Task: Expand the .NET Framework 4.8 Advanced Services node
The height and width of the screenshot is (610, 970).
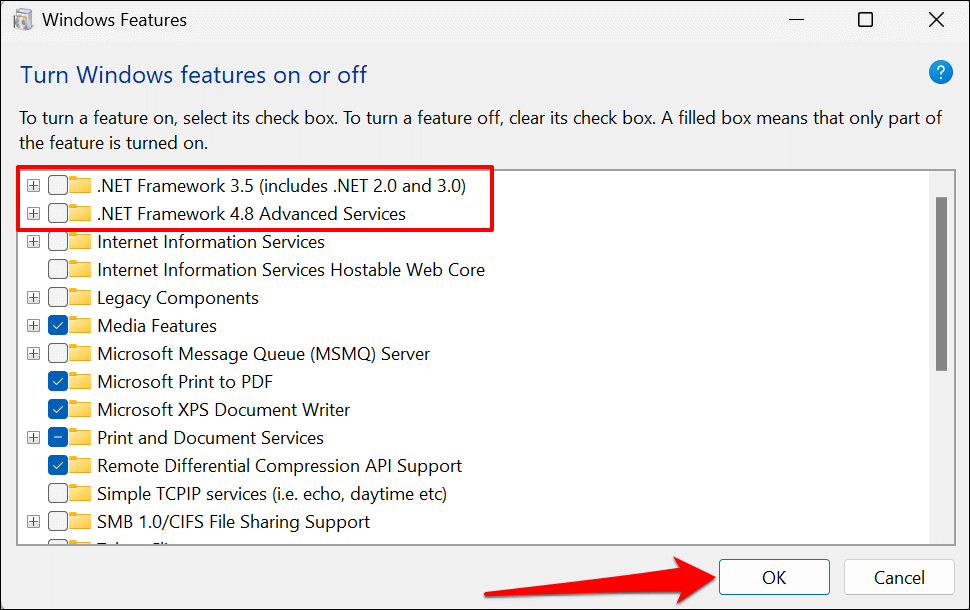Action: (34, 214)
